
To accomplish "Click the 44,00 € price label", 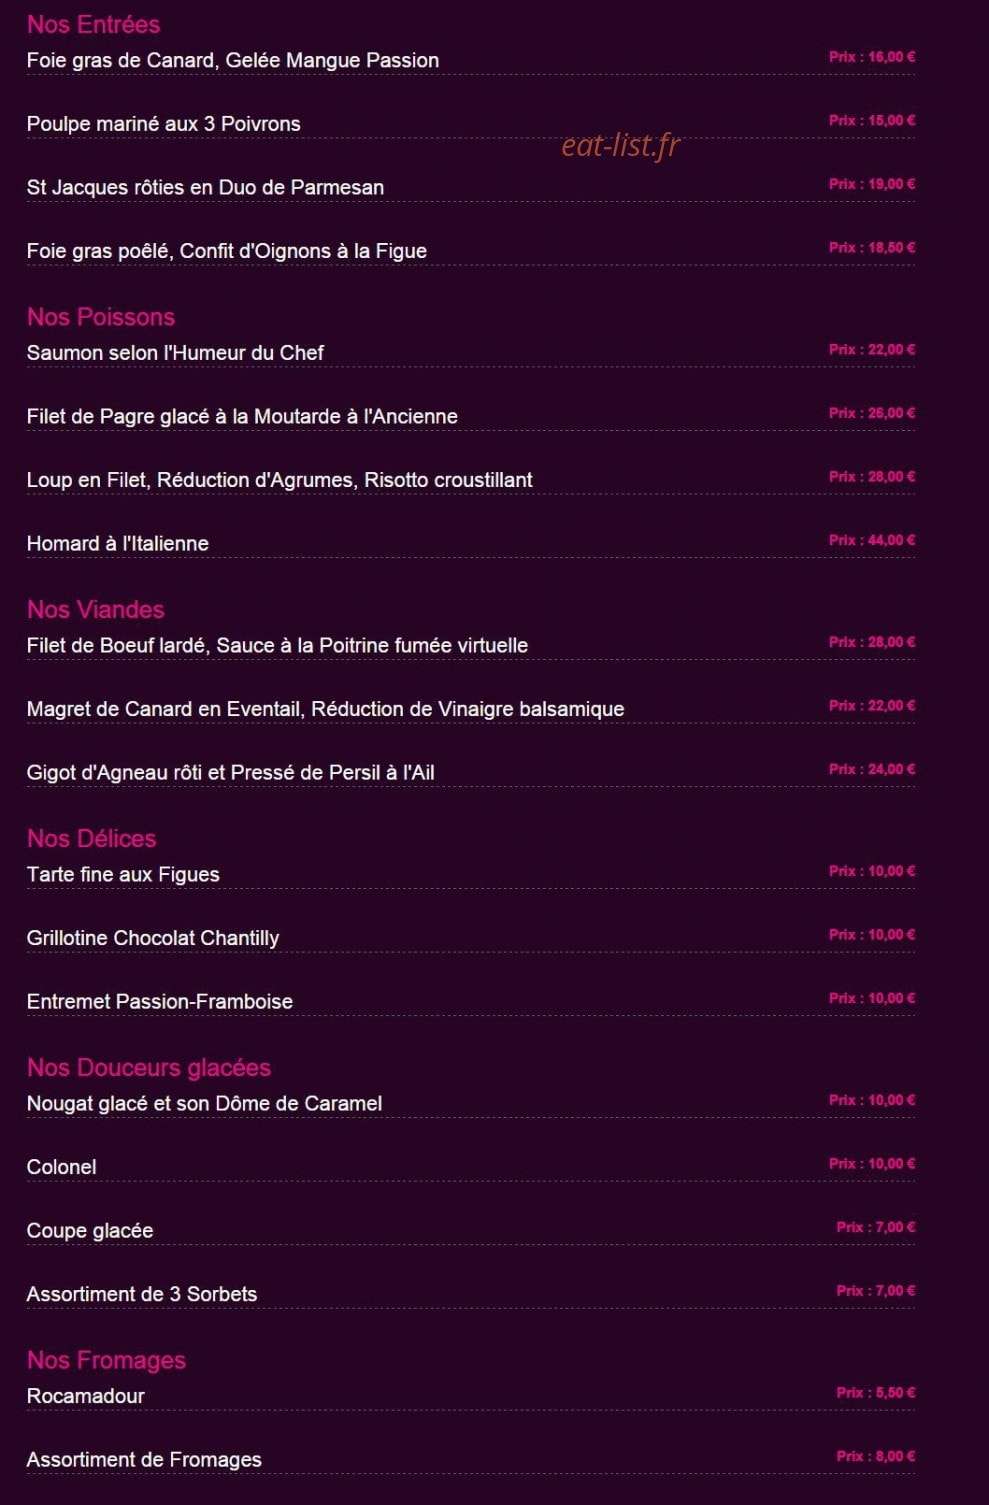I will coord(872,540).
